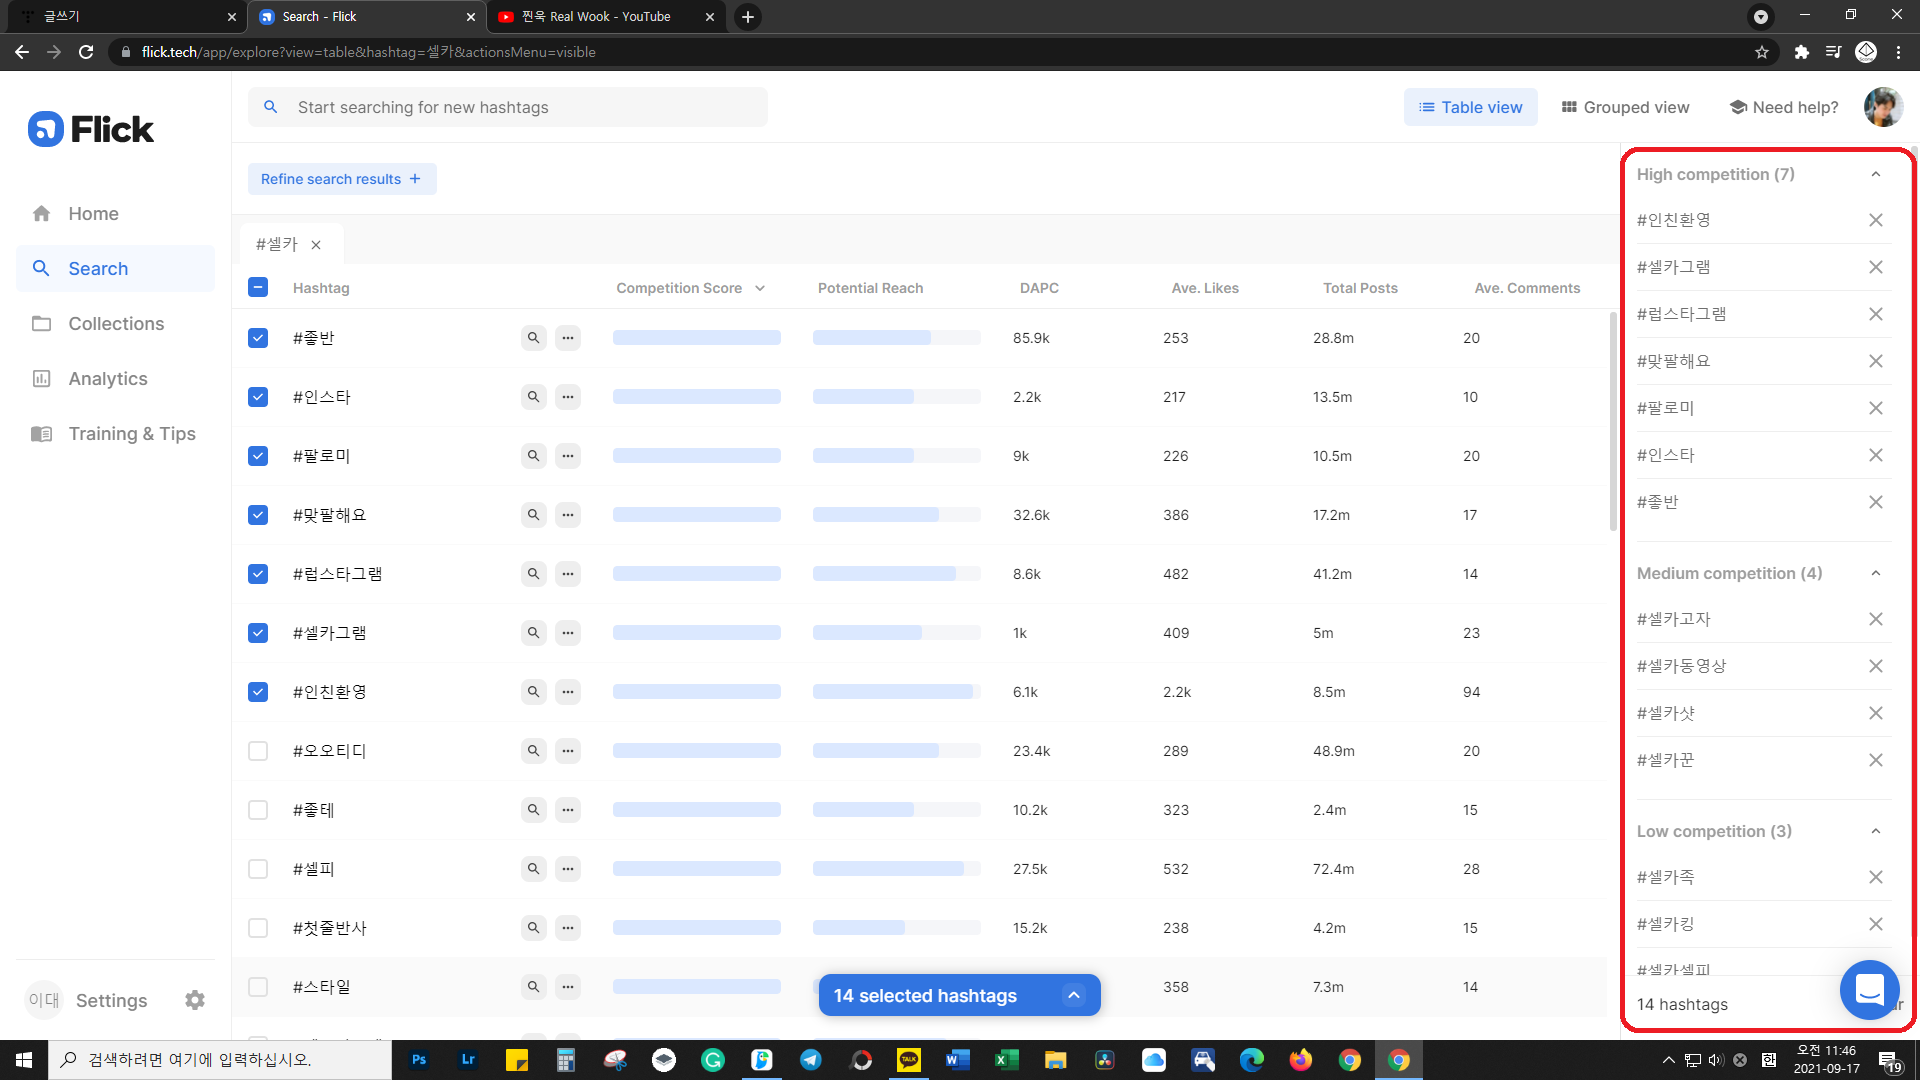Click magnifier icon beside #좋반 row

coord(533,338)
